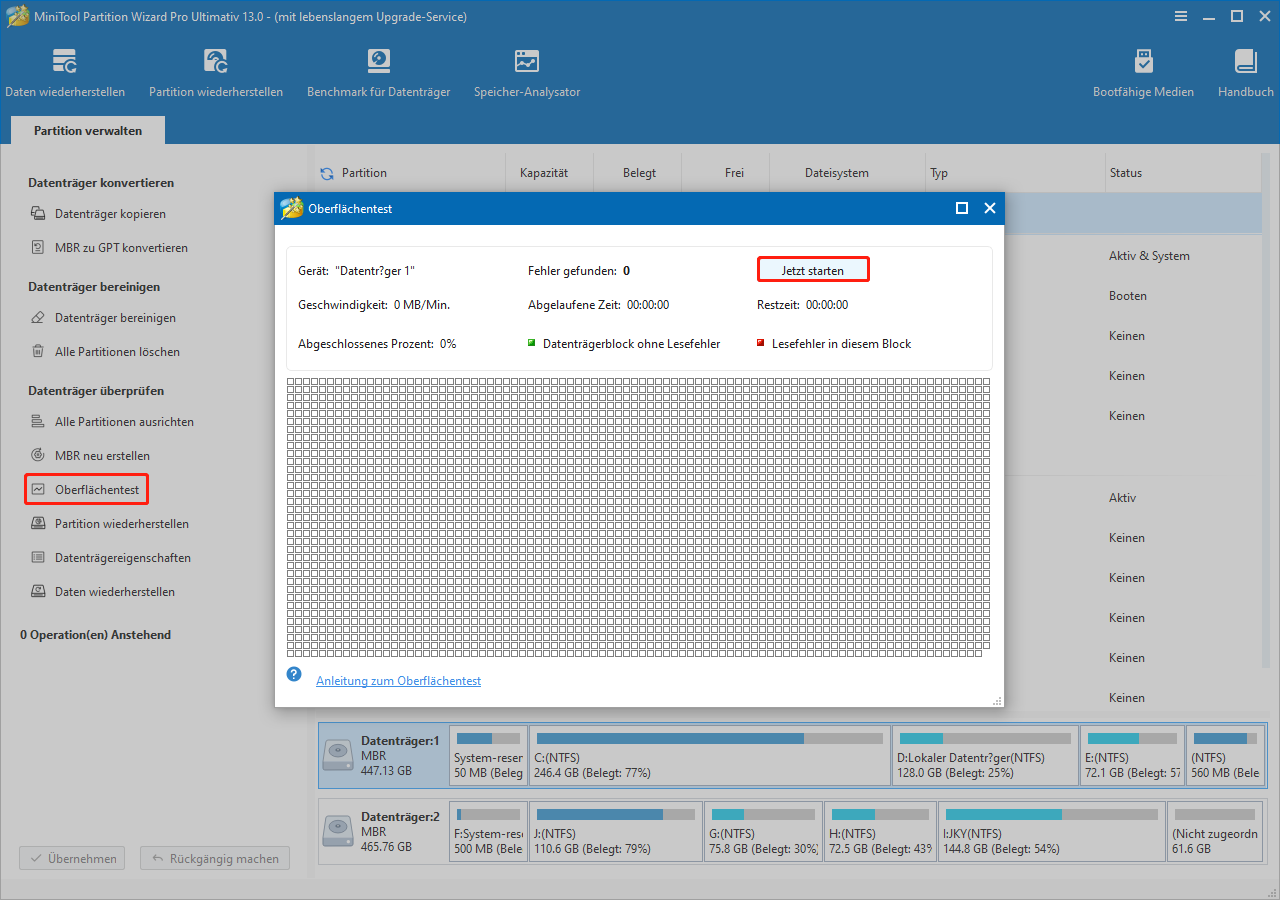This screenshot has height=900, width=1280.
Task: Select the C:(NTFS) partition block
Action: (x=709, y=755)
